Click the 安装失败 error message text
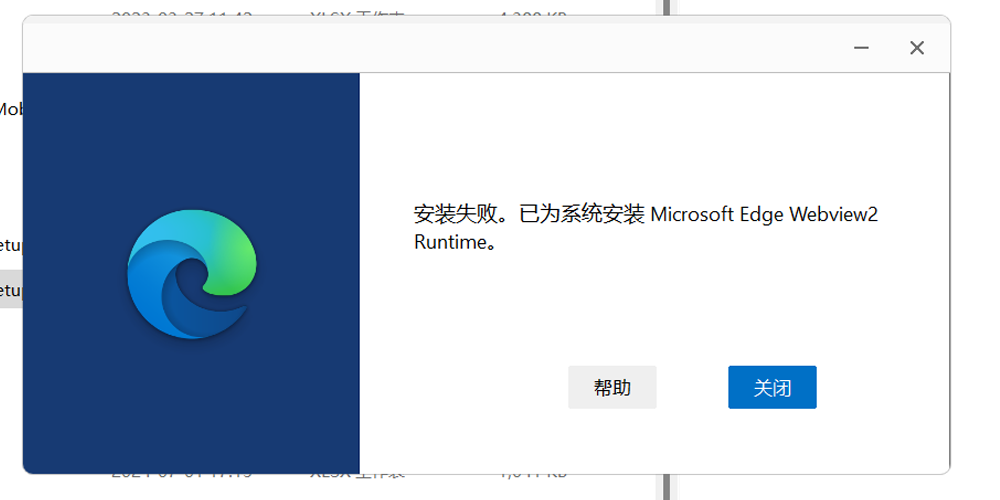Image resolution: width=1000 pixels, height=500 pixels. (645, 228)
